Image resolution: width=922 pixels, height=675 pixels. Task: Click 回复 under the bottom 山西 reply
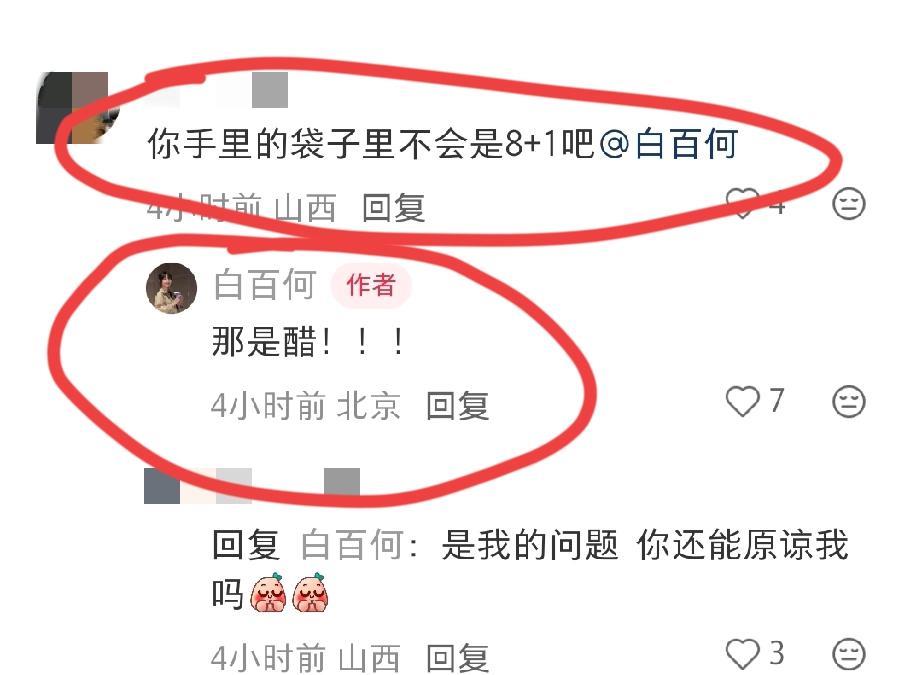coord(457,657)
